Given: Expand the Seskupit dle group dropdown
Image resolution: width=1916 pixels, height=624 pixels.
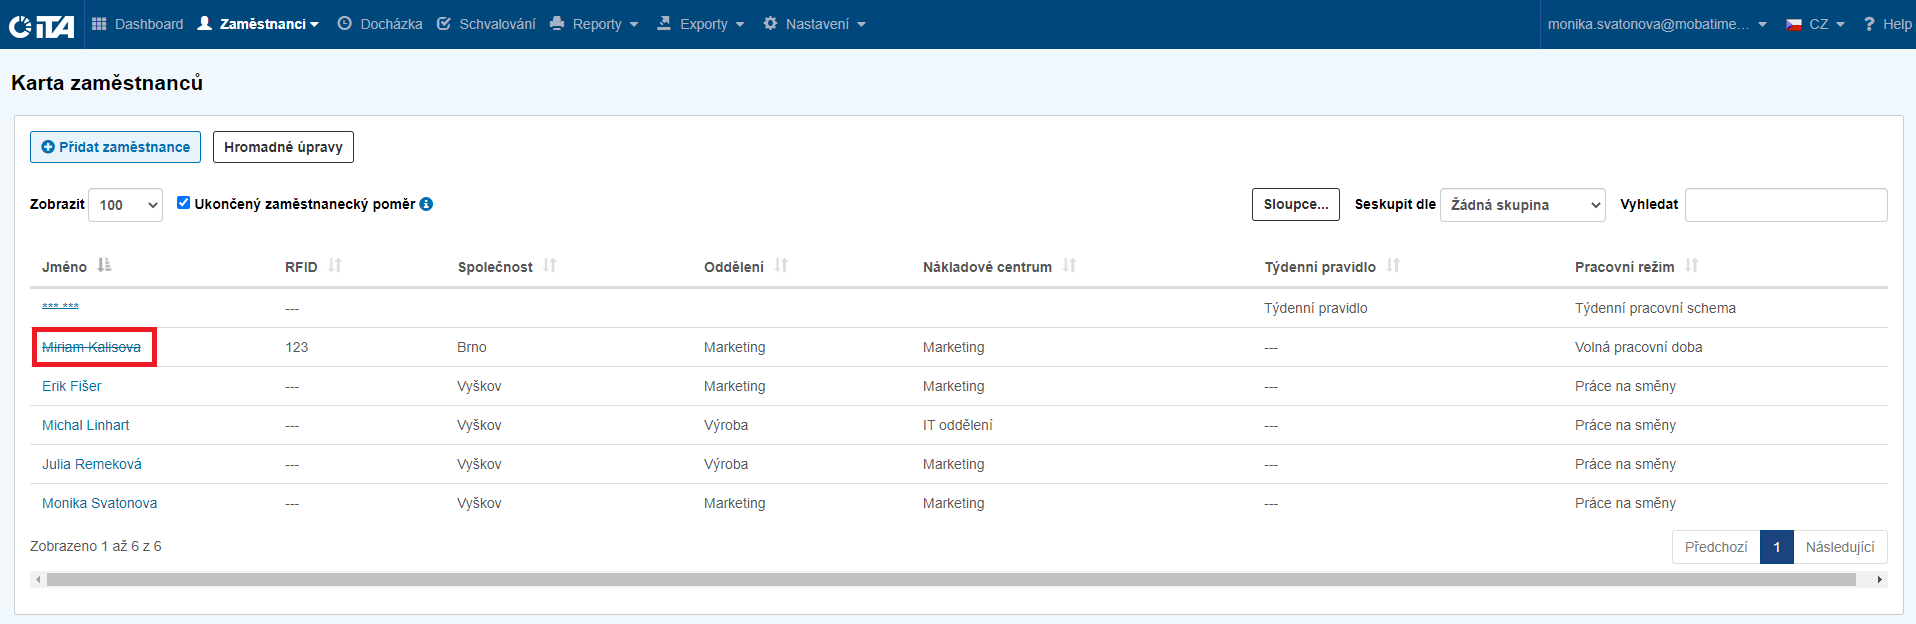Looking at the screenshot, I should click(1522, 205).
